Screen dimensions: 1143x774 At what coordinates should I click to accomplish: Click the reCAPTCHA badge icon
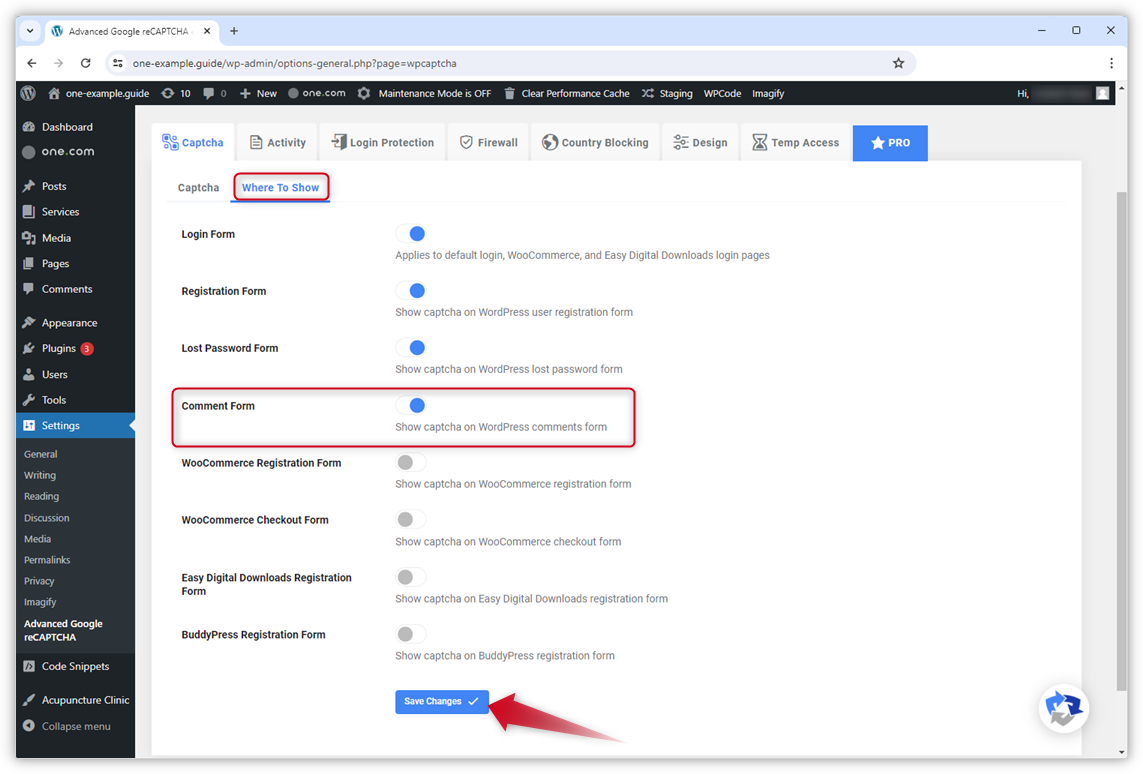click(x=1063, y=708)
